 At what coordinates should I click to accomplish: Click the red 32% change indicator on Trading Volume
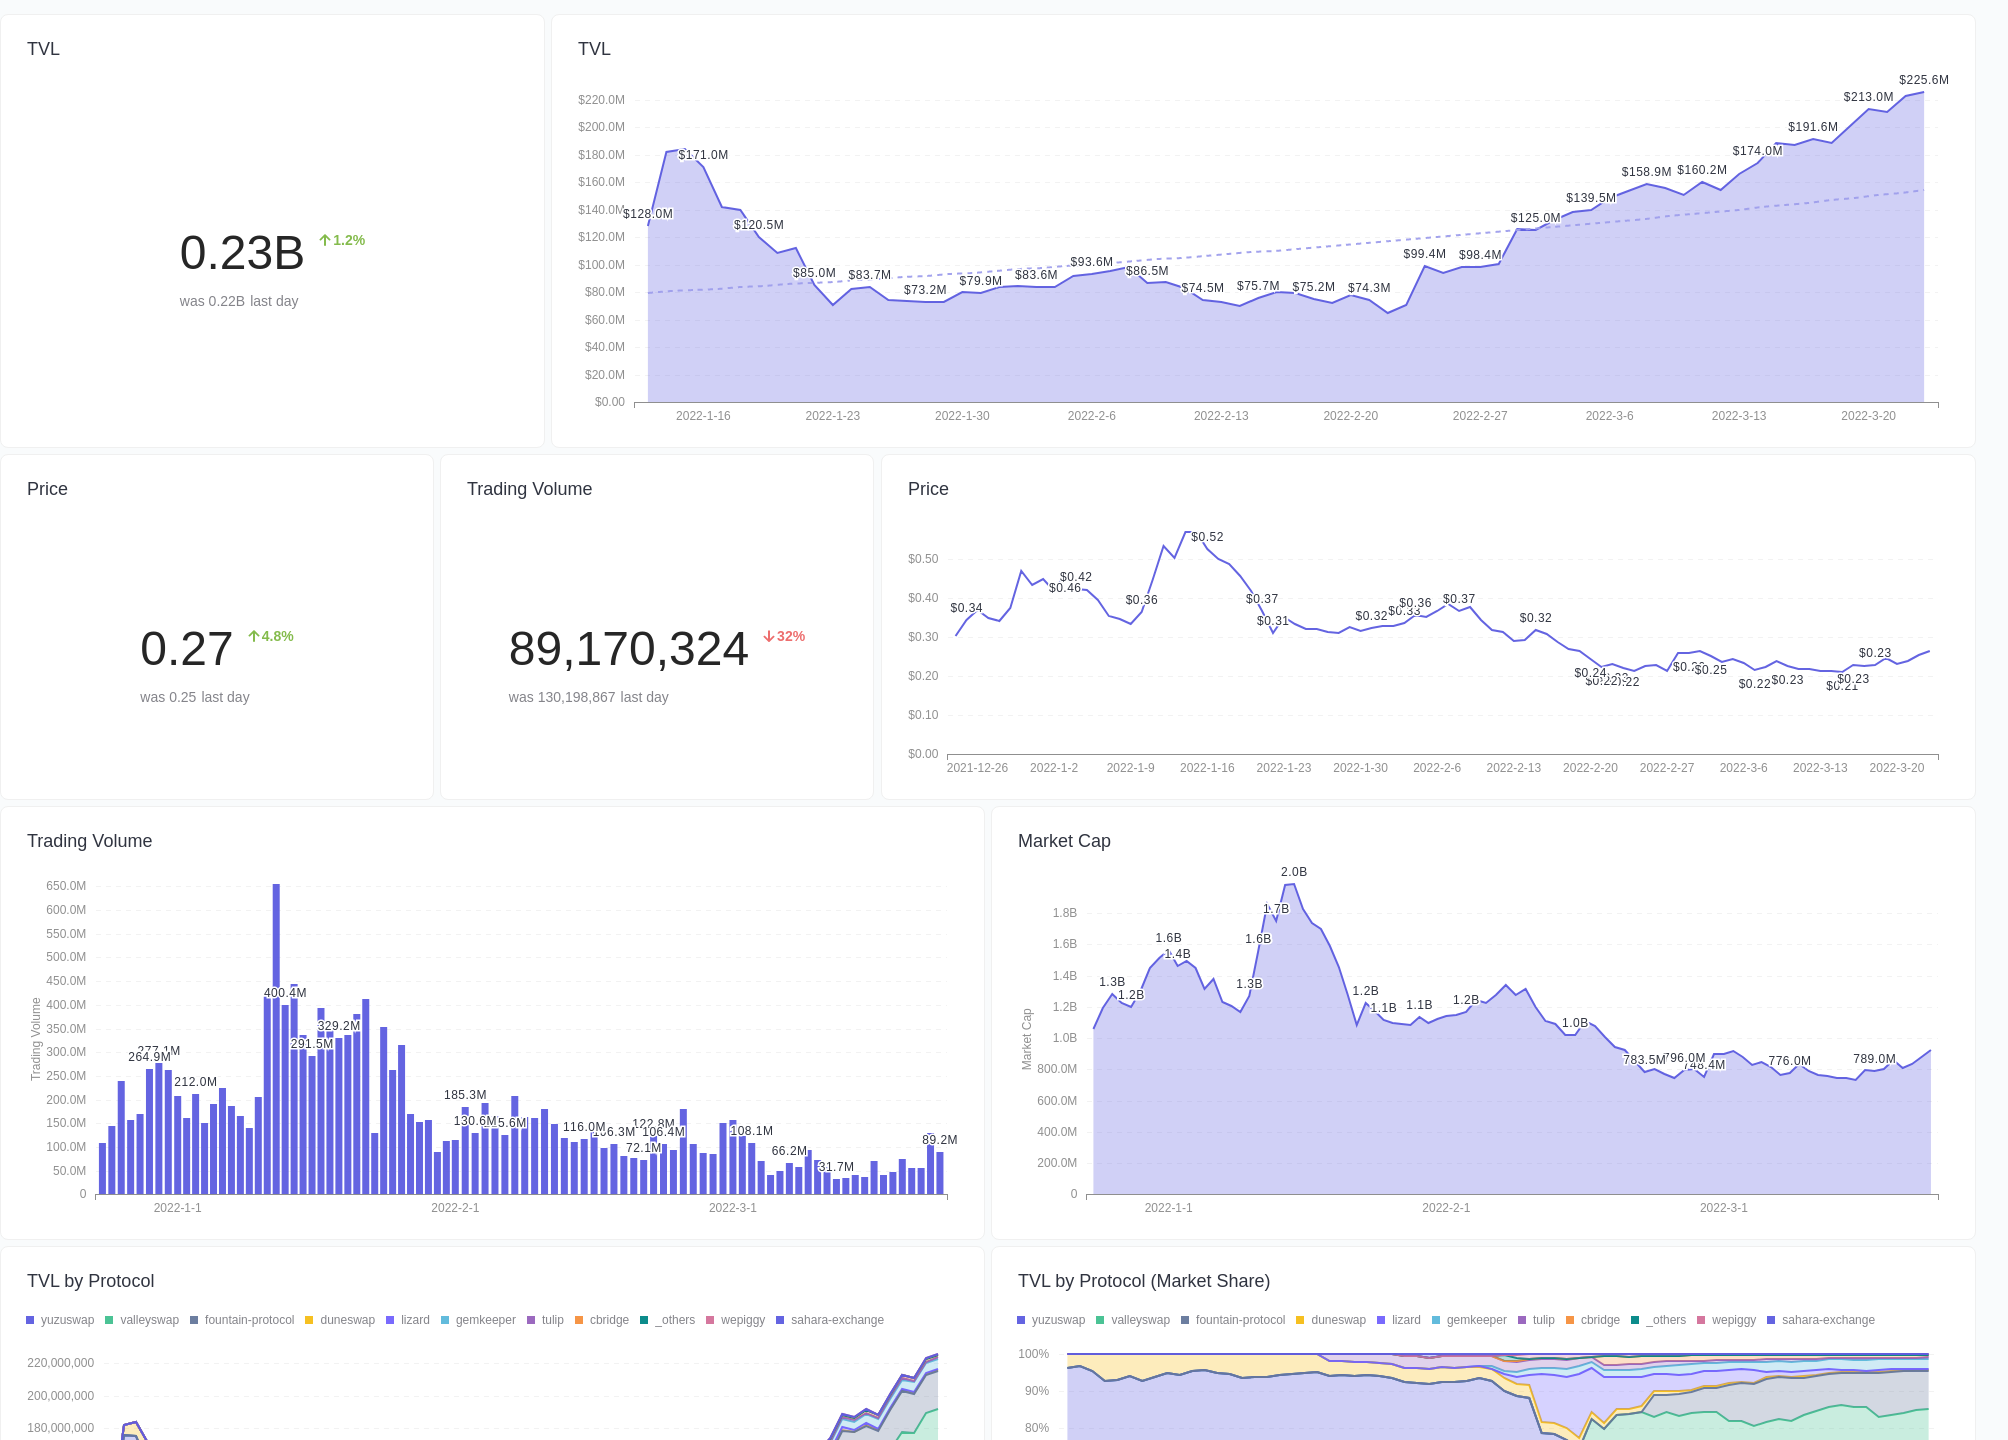[783, 636]
